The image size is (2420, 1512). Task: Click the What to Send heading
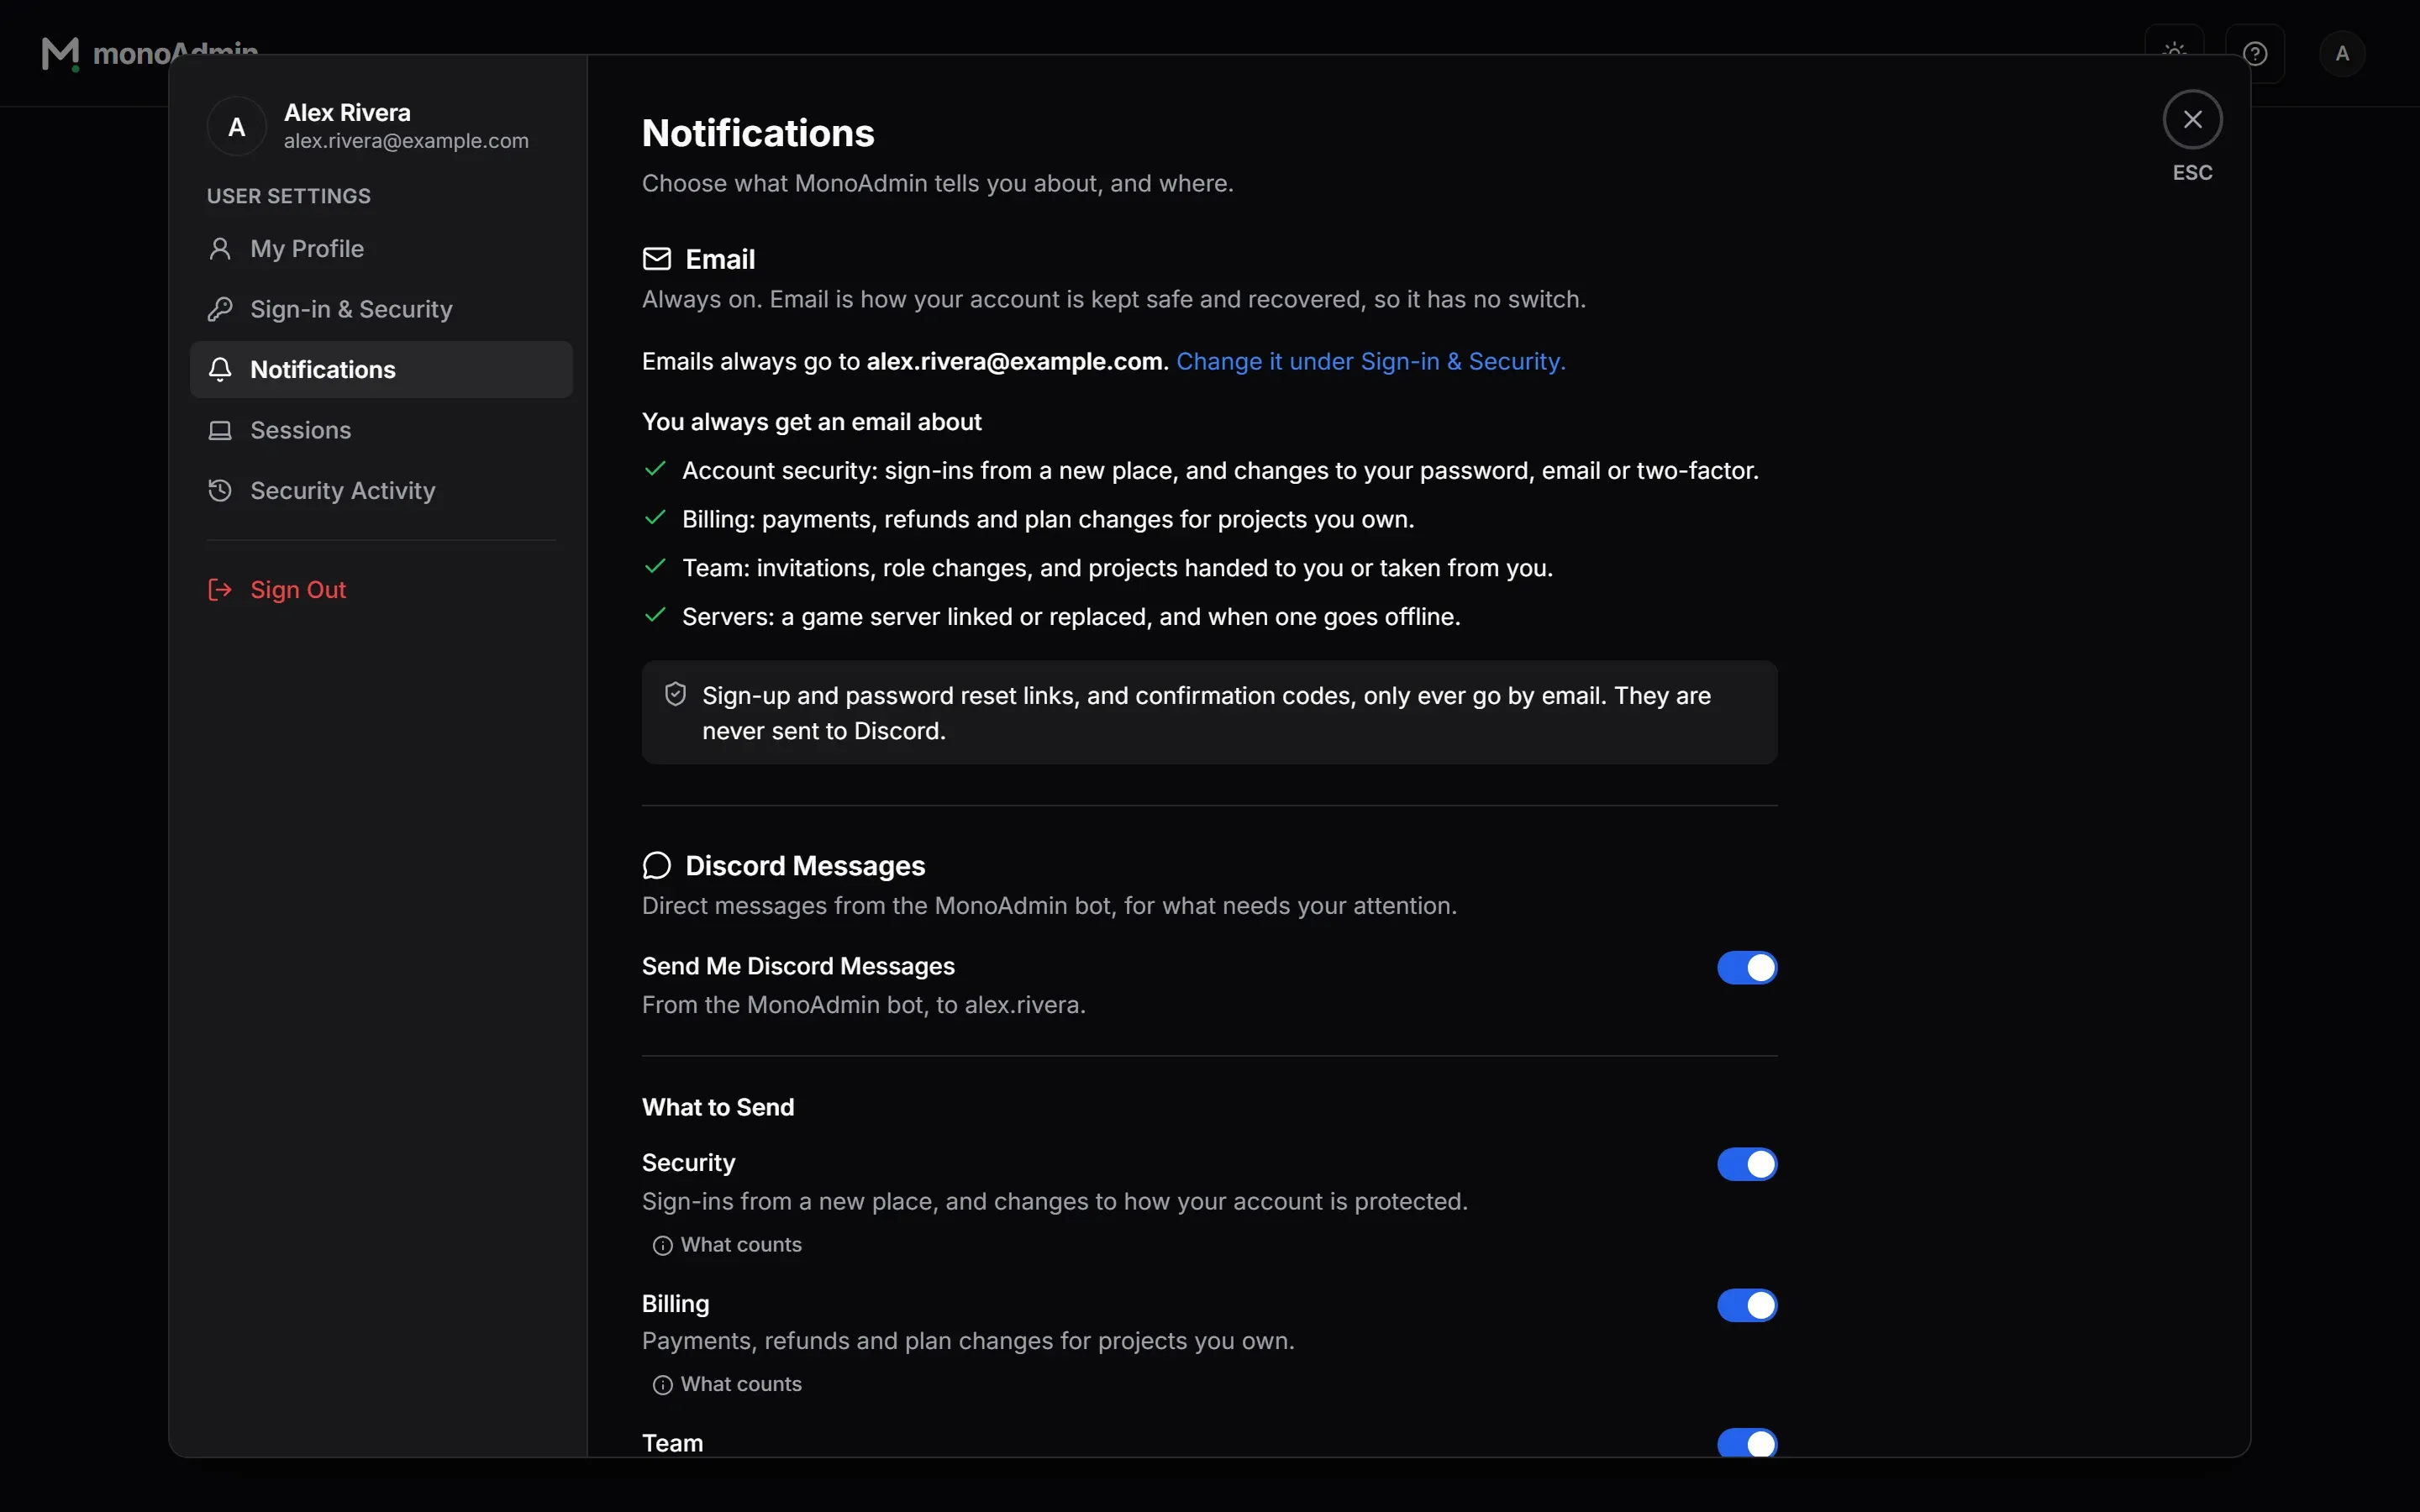click(718, 1107)
